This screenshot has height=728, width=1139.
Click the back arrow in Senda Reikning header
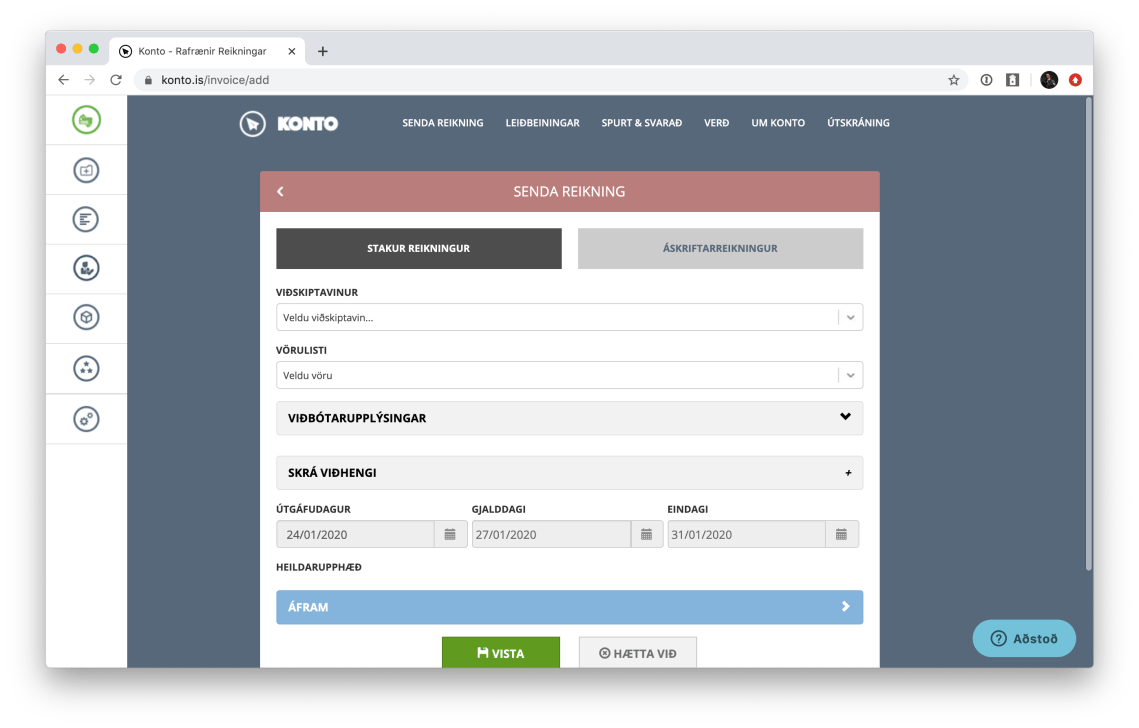coord(280,192)
